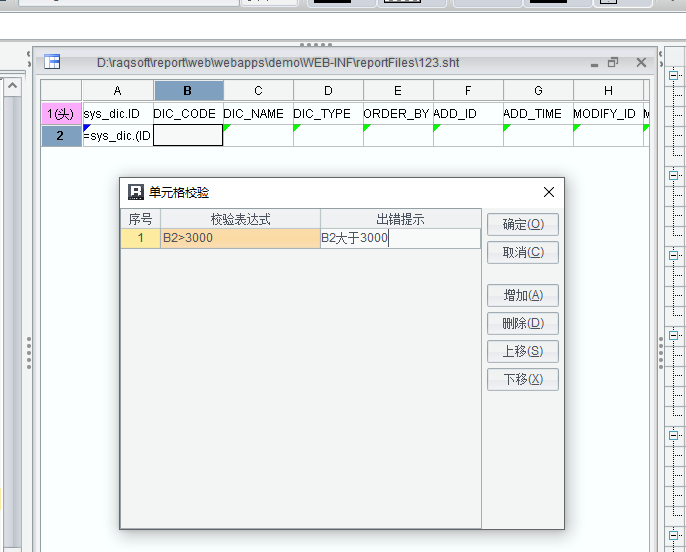Select the 1(头) row header
This screenshot has width=686, height=552.
(x=61, y=114)
